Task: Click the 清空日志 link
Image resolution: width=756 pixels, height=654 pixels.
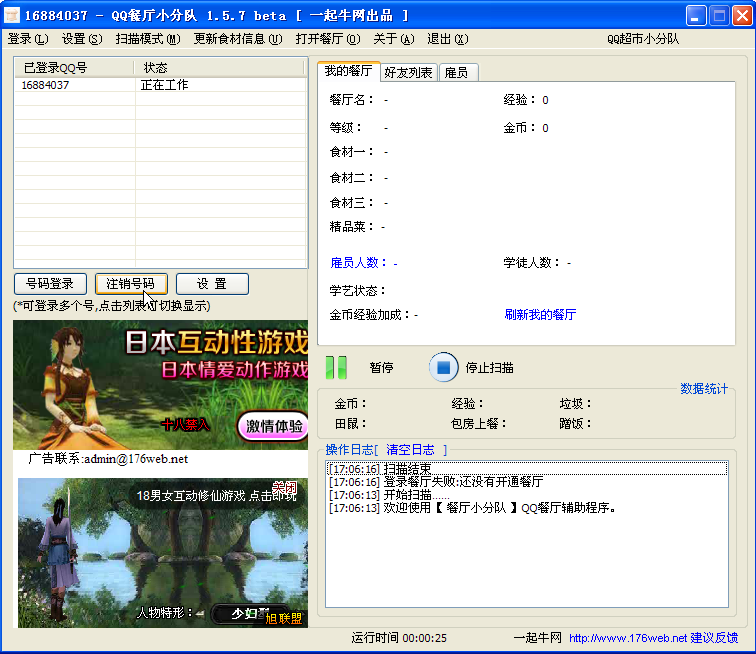Action: click(x=410, y=450)
